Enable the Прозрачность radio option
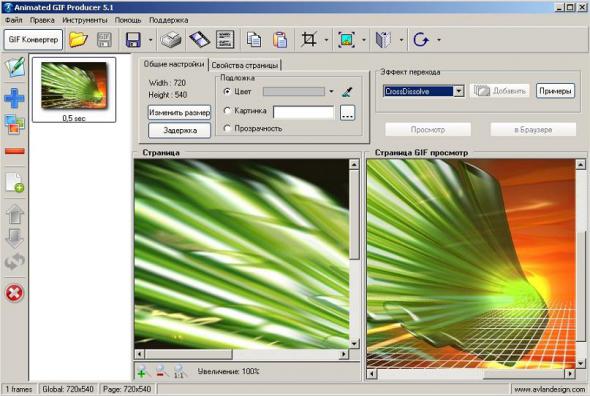The image size is (590, 396). click(x=227, y=128)
